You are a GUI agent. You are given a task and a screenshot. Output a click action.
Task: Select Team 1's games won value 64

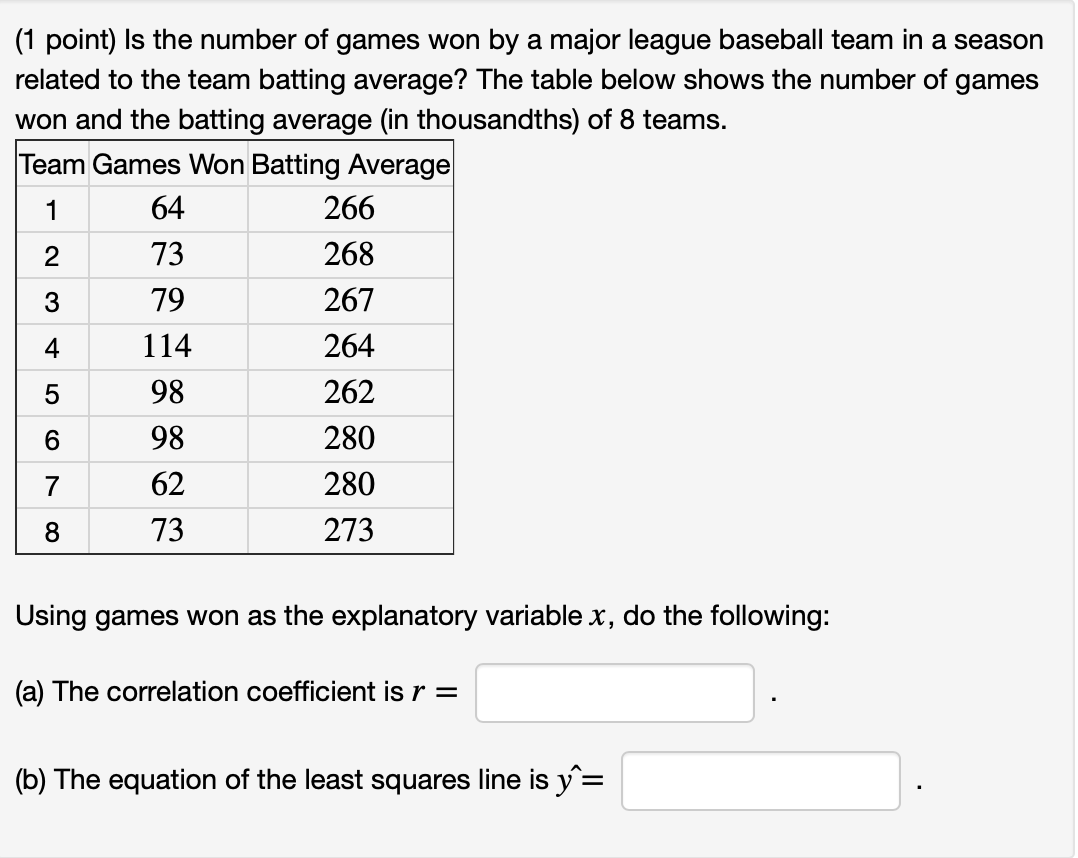pos(167,209)
